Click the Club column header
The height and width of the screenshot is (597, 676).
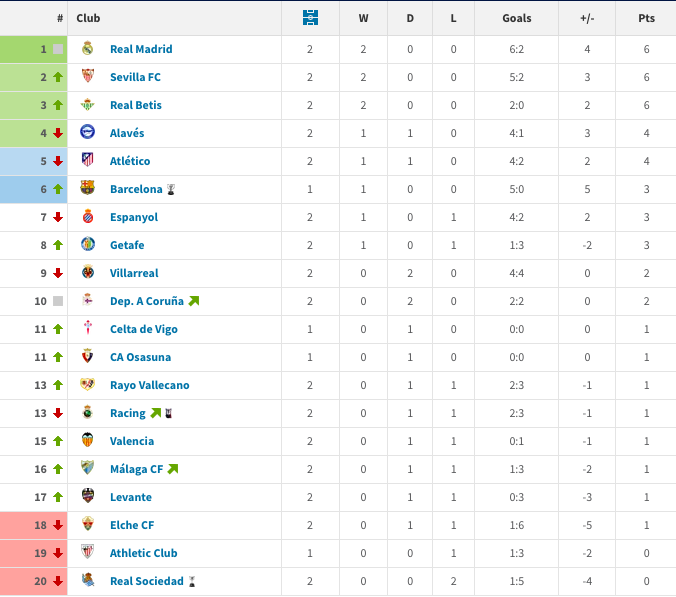[x=88, y=18]
